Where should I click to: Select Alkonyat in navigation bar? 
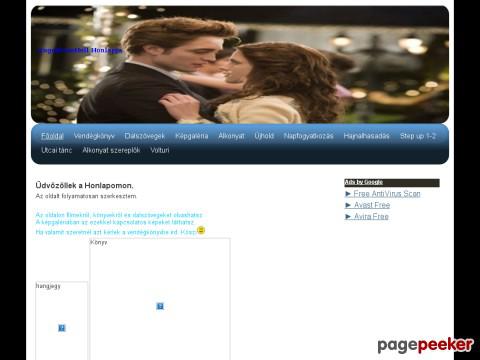click(x=231, y=136)
